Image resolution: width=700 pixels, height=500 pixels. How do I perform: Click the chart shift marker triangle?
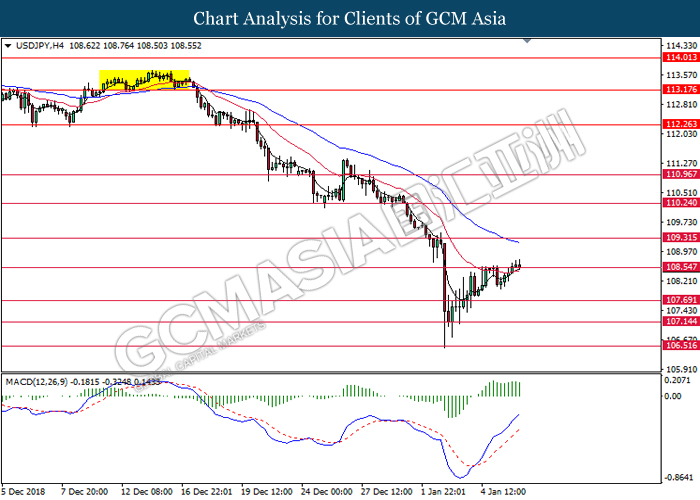[x=527, y=41]
